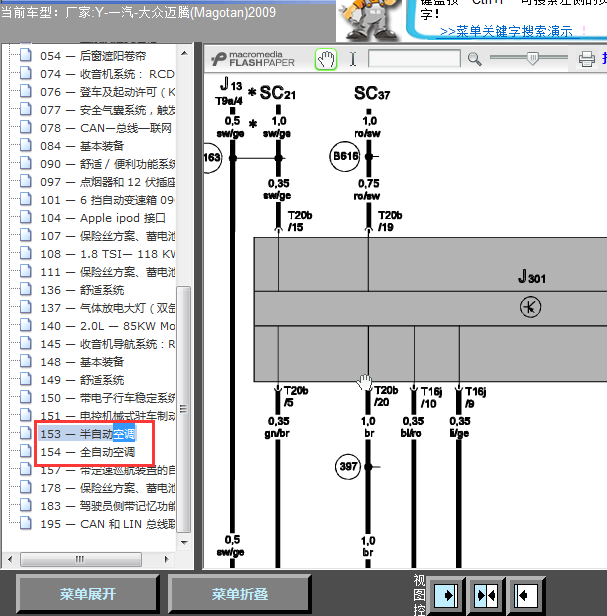This screenshot has width=607, height=616.
Task: Open tree item 145 收音机导航系统
Action: (x=107, y=344)
